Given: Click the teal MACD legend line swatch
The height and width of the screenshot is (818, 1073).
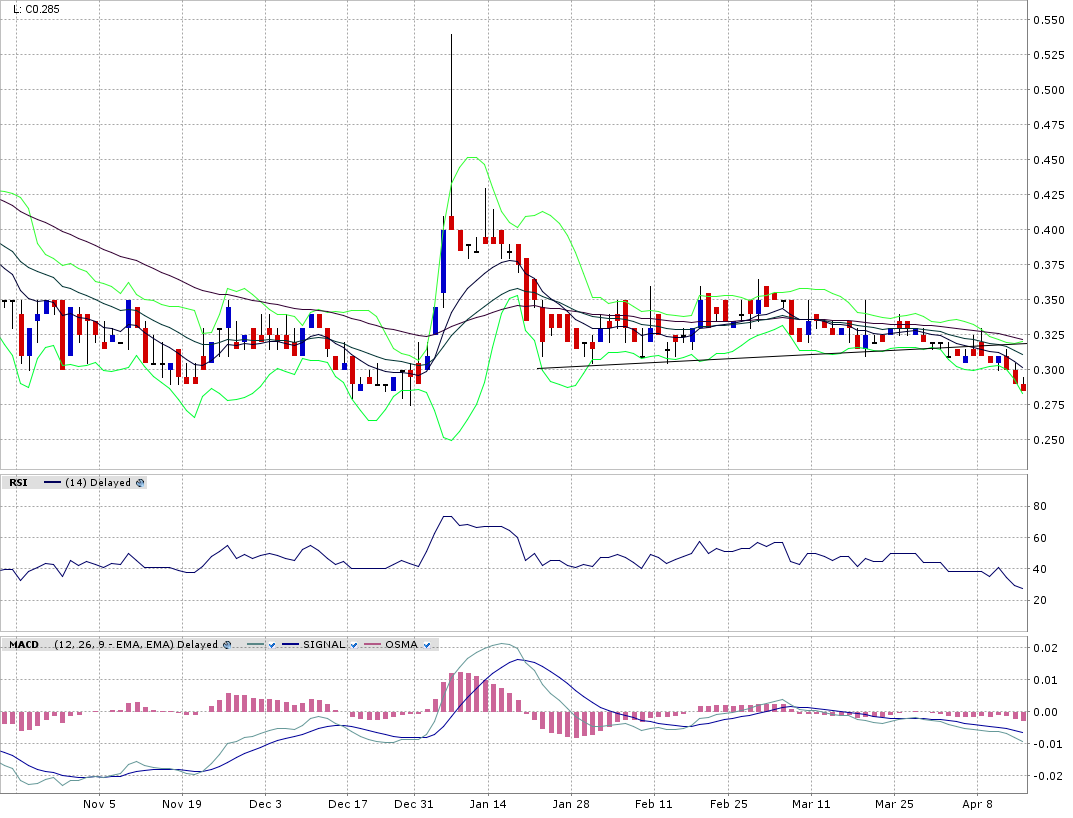Looking at the screenshot, I should [254, 645].
